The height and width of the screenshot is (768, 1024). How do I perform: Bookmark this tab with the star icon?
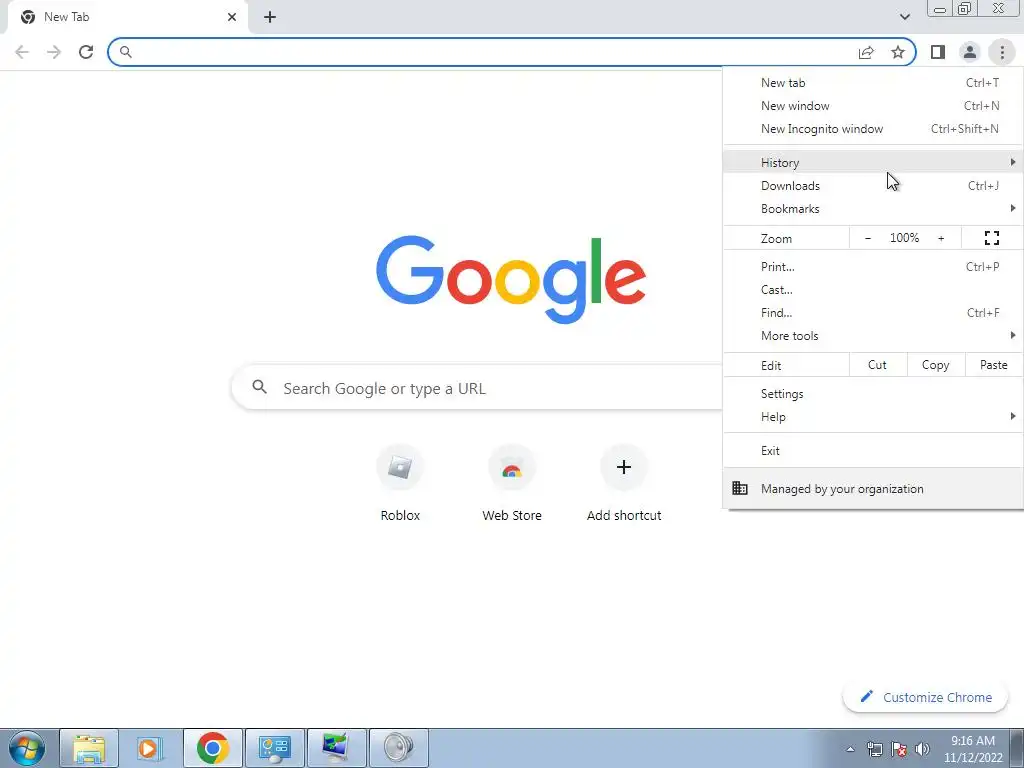(x=898, y=52)
